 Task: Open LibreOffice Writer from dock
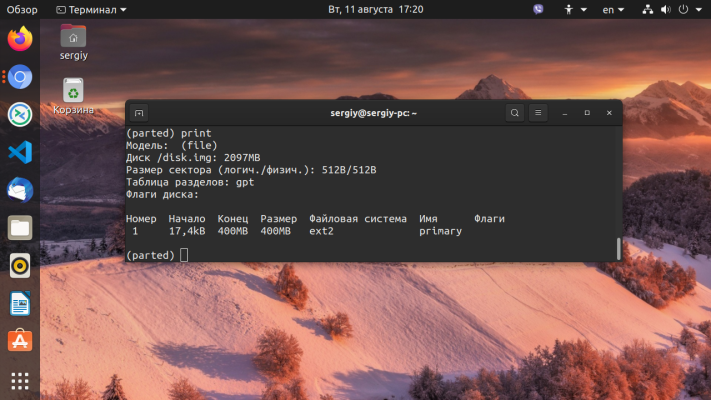[20, 303]
